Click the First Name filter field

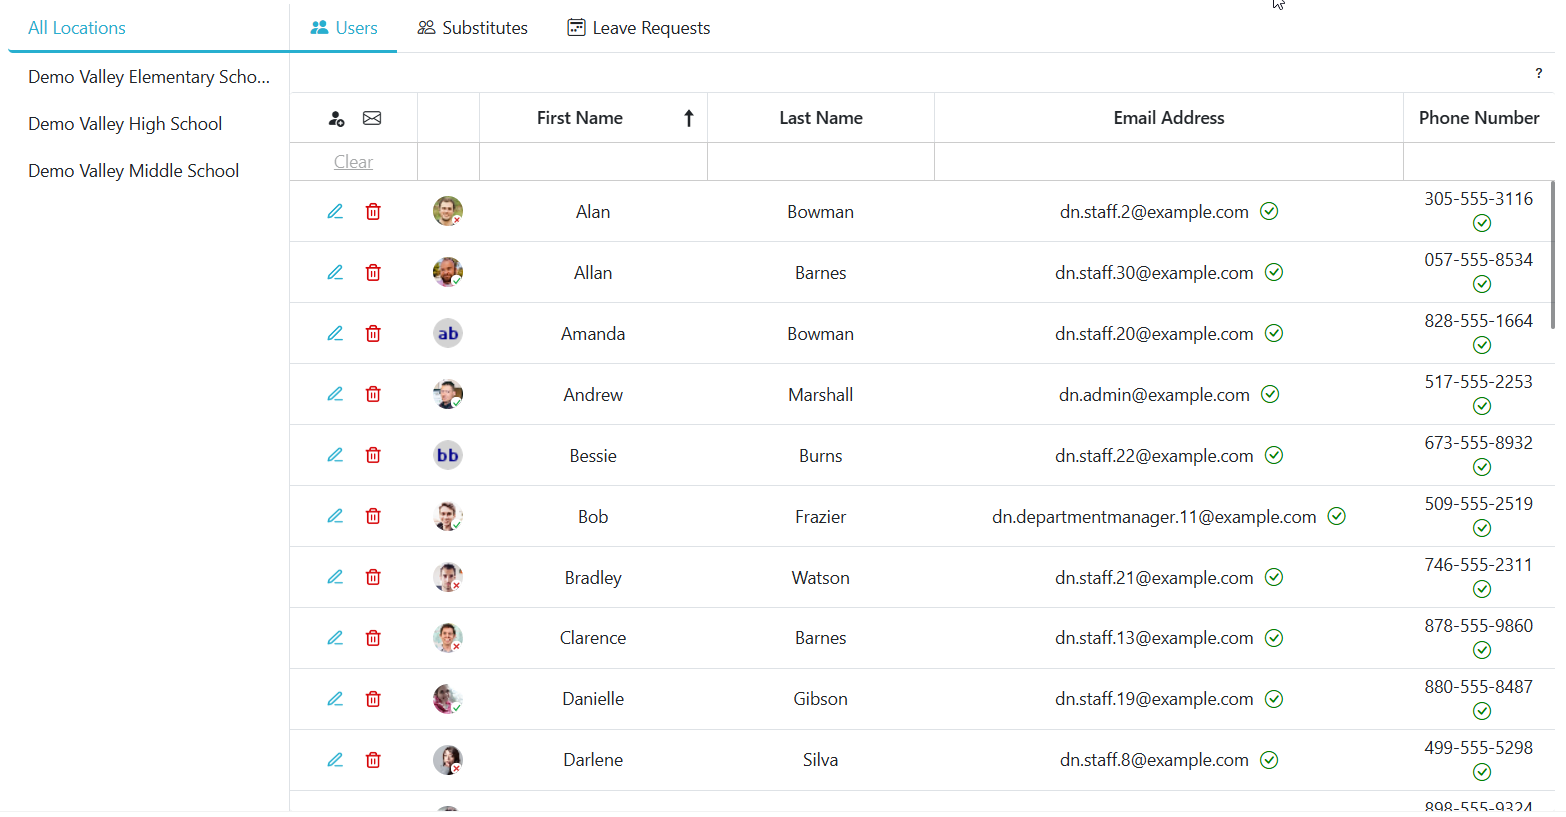[593, 162]
